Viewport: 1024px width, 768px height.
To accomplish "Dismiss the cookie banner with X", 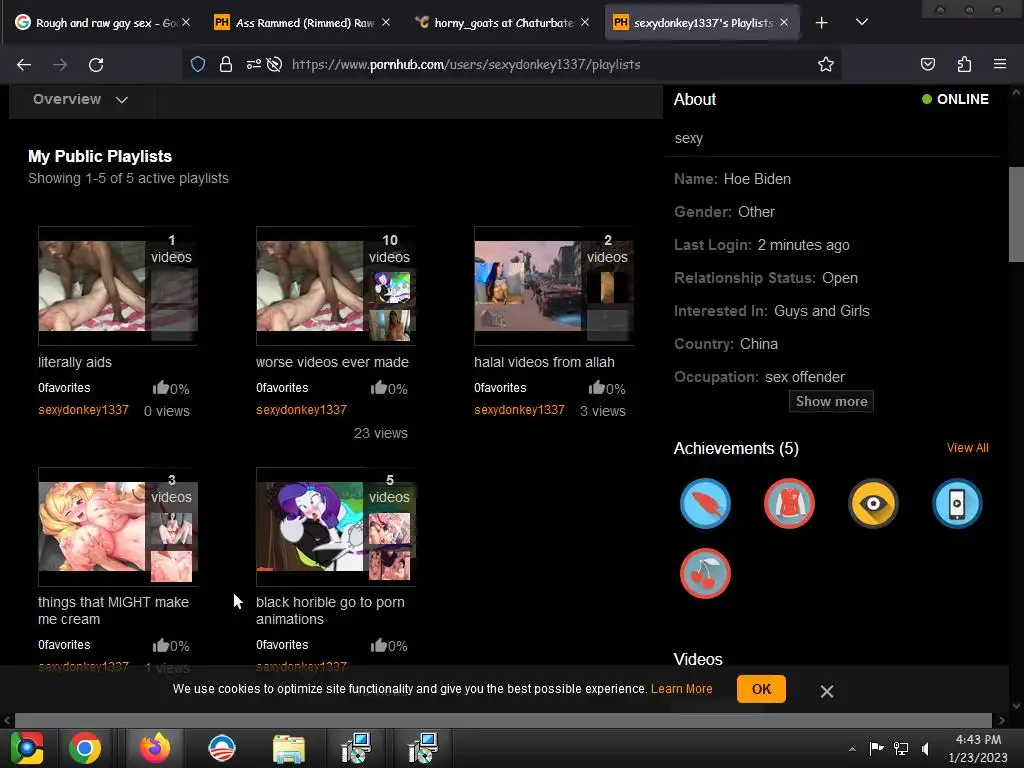I will pos(827,692).
